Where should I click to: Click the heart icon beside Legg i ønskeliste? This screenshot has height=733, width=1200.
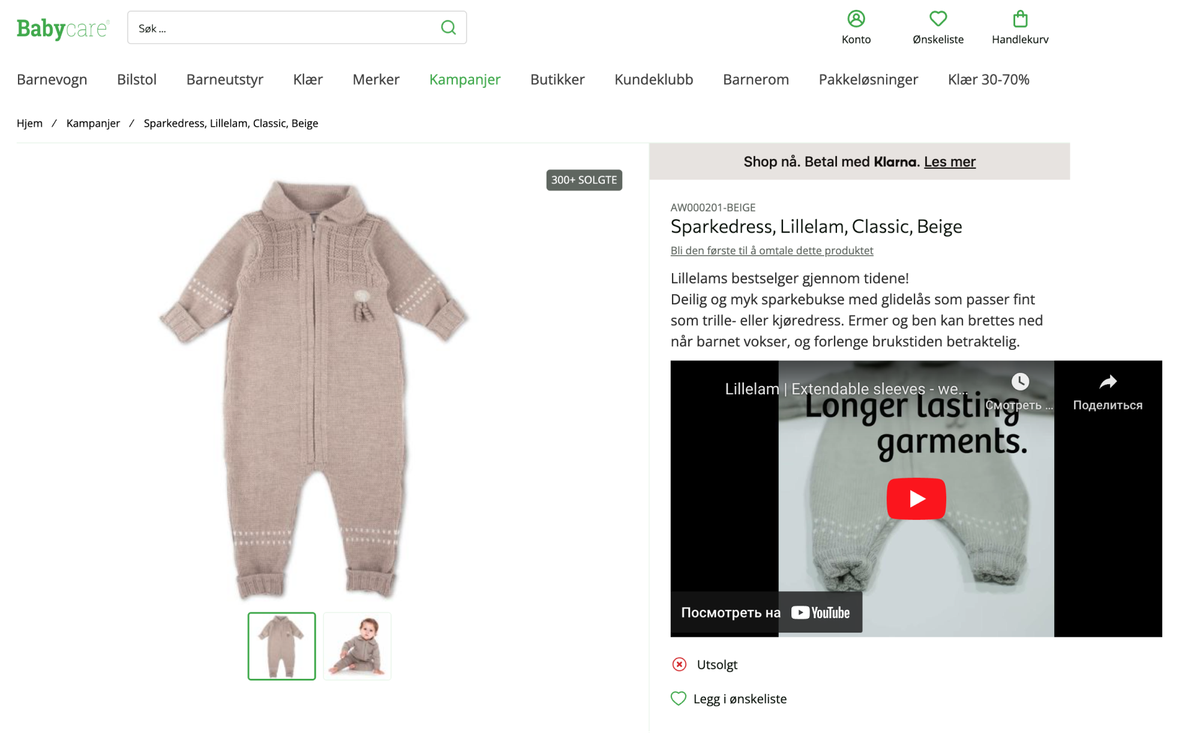click(678, 699)
